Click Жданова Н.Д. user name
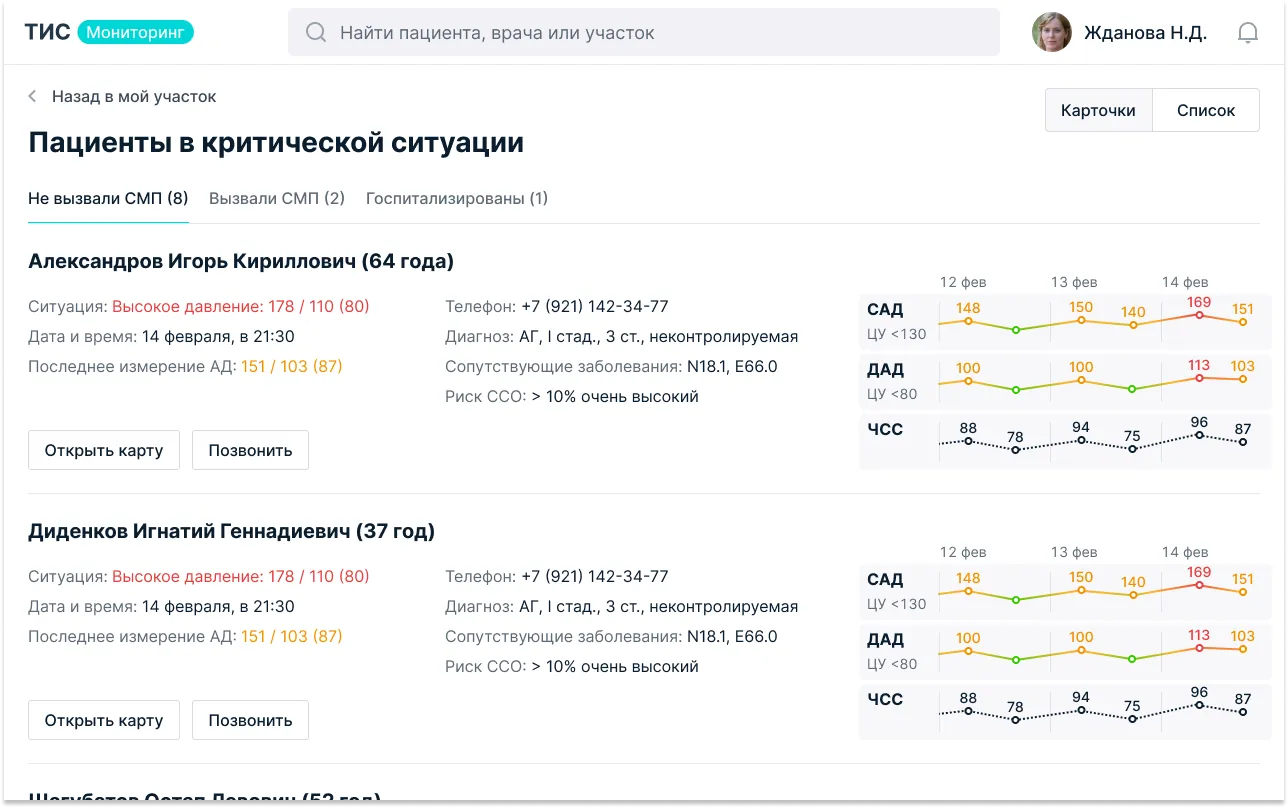The width and height of the screenshot is (1288, 808). point(1146,33)
